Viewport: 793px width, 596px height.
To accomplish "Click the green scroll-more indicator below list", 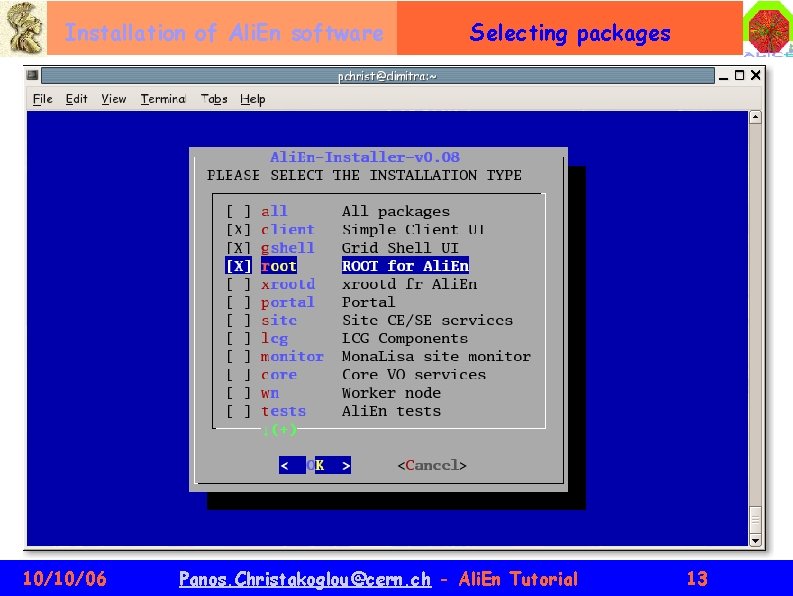I will pos(280,430).
